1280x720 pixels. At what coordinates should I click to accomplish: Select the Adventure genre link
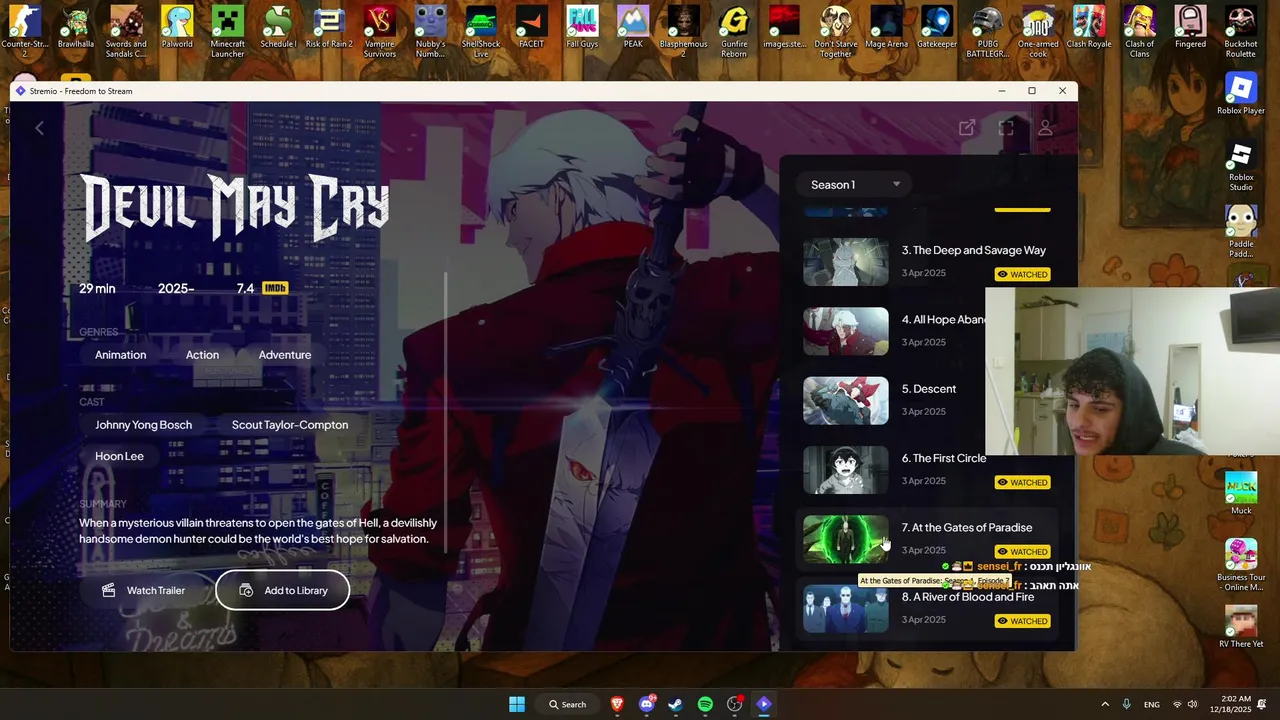pos(285,355)
